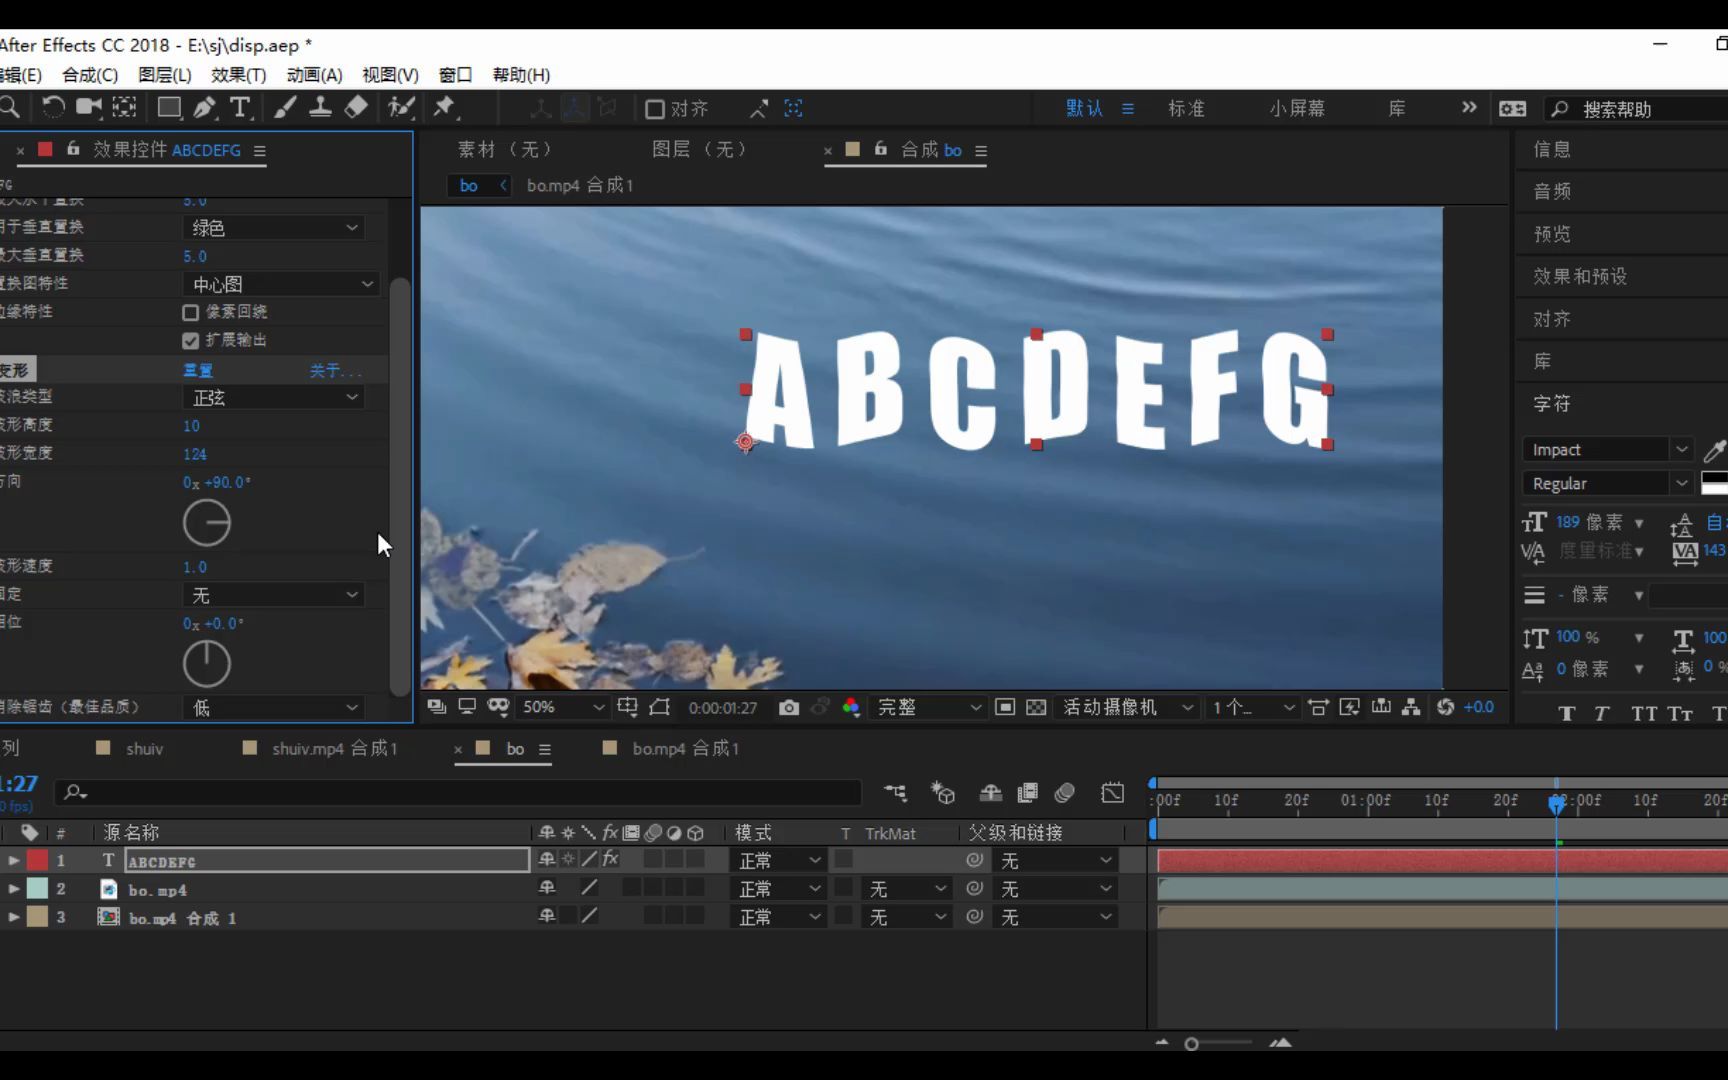
Task: Toggle preserve transparency box for ABCDEFG layer
Action: pos(844,859)
